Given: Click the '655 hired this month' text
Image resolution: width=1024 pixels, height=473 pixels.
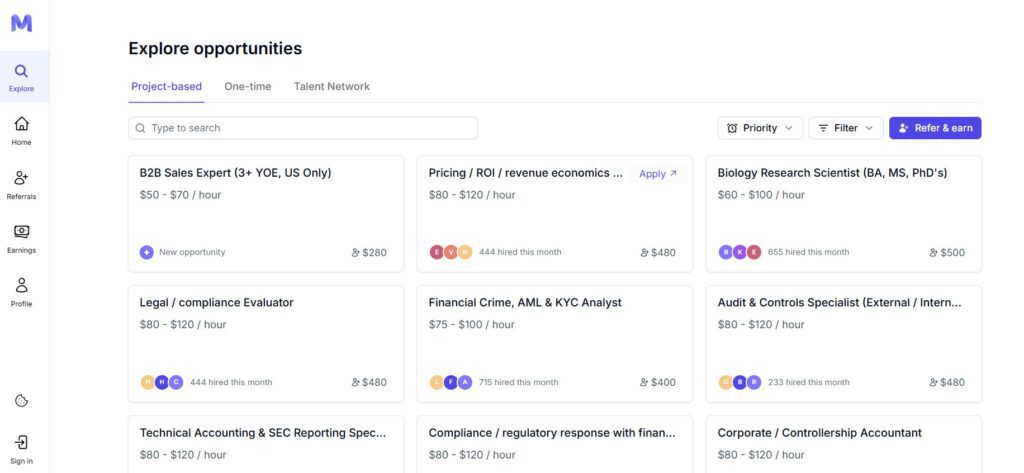Looking at the screenshot, I should pyautogui.click(x=808, y=252).
